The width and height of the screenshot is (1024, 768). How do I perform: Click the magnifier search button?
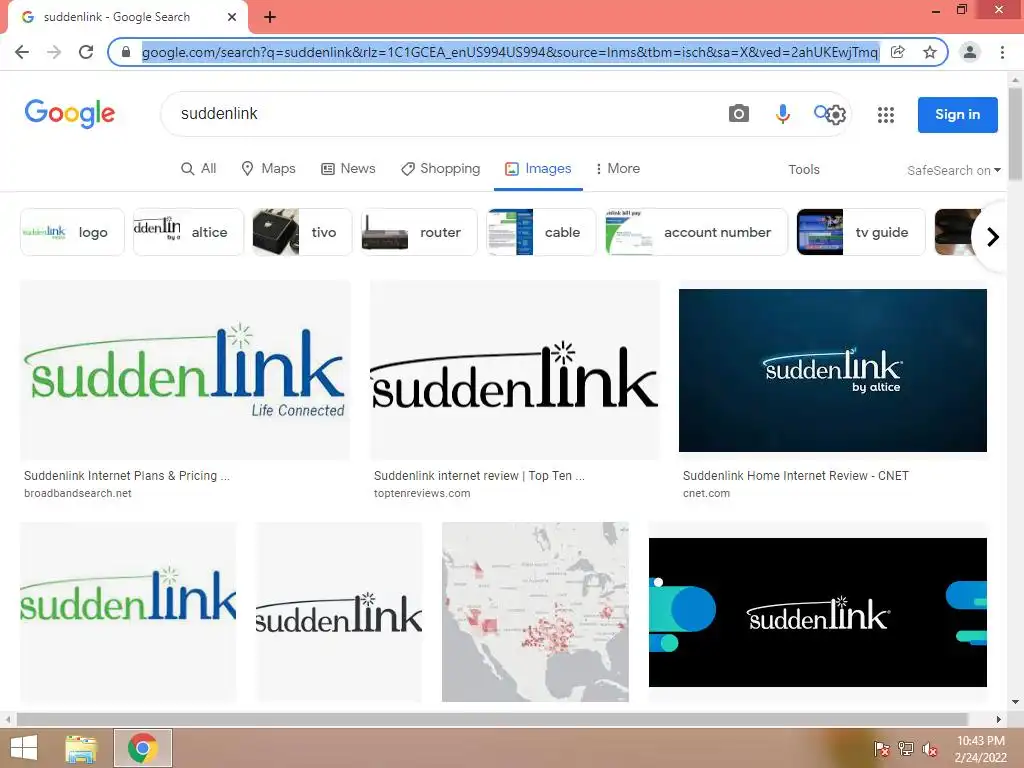tap(821, 112)
